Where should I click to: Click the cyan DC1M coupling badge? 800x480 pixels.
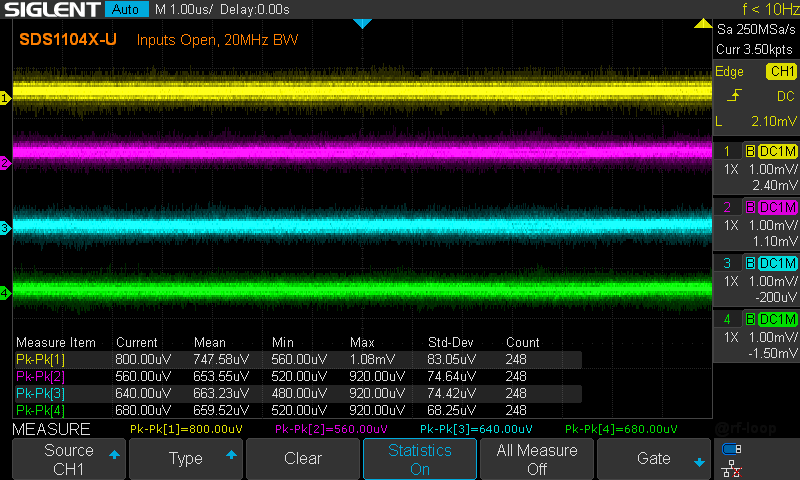pyautogui.click(x=778, y=264)
